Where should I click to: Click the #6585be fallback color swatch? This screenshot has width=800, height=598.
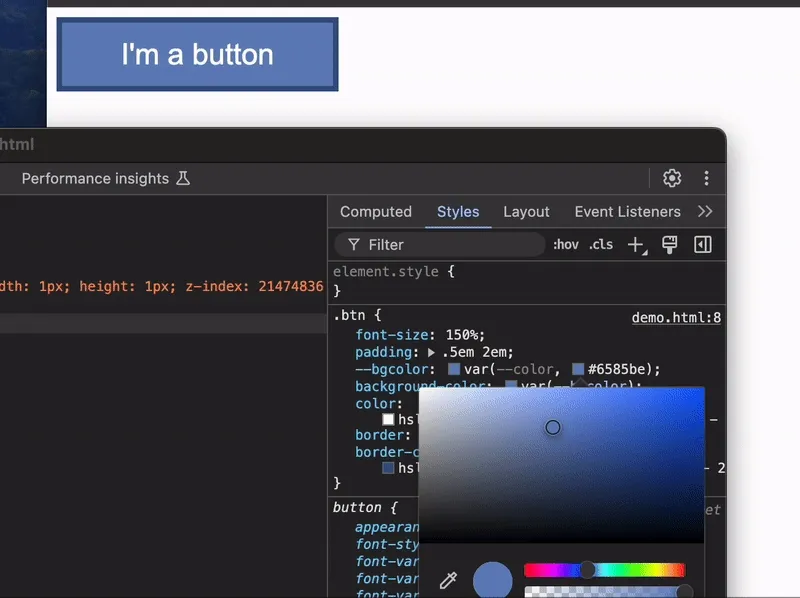point(578,369)
